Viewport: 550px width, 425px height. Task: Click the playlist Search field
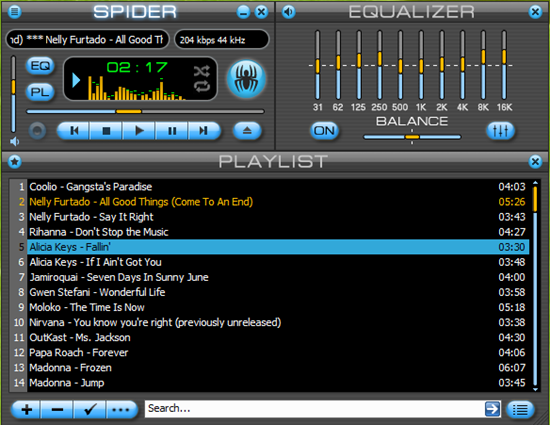pyautogui.click(x=314, y=409)
